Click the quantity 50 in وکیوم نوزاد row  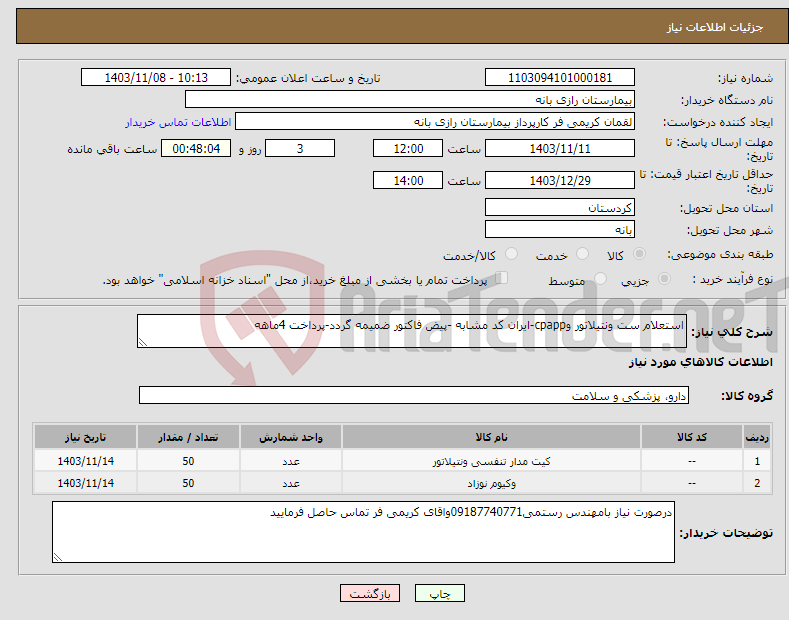click(x=188, y=484)
